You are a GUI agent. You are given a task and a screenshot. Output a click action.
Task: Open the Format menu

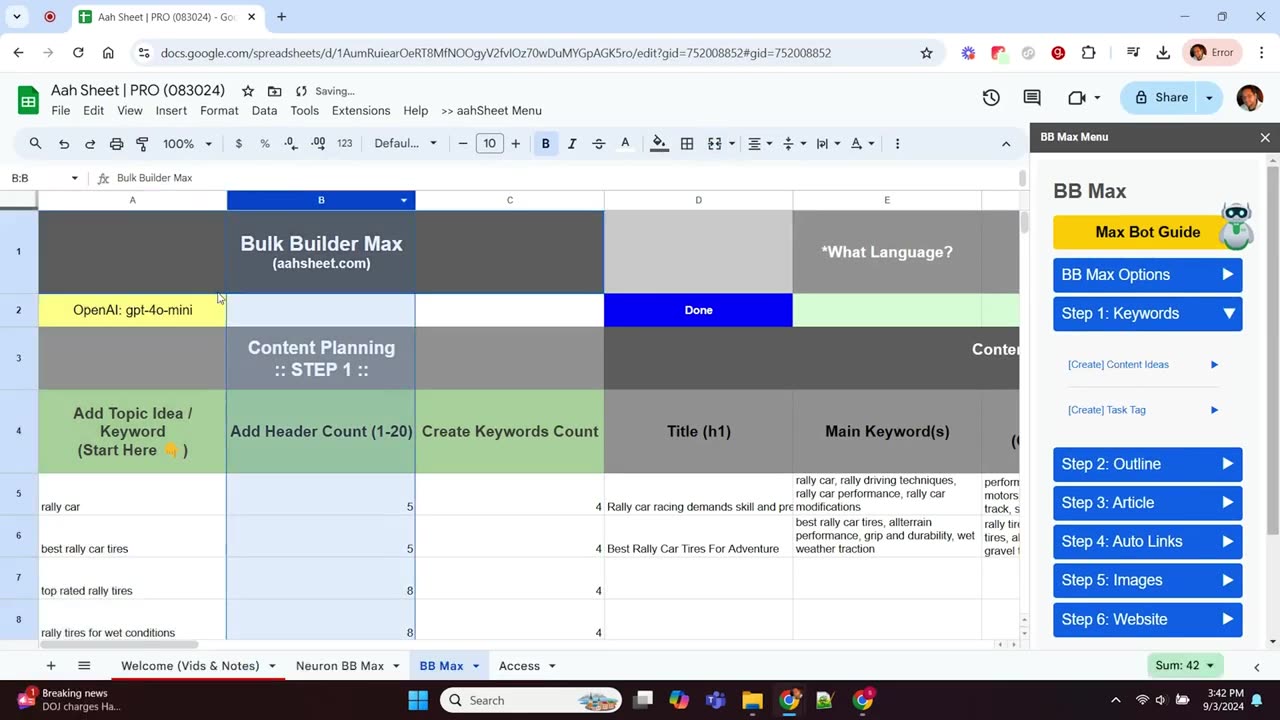click(x=219, y=110)
